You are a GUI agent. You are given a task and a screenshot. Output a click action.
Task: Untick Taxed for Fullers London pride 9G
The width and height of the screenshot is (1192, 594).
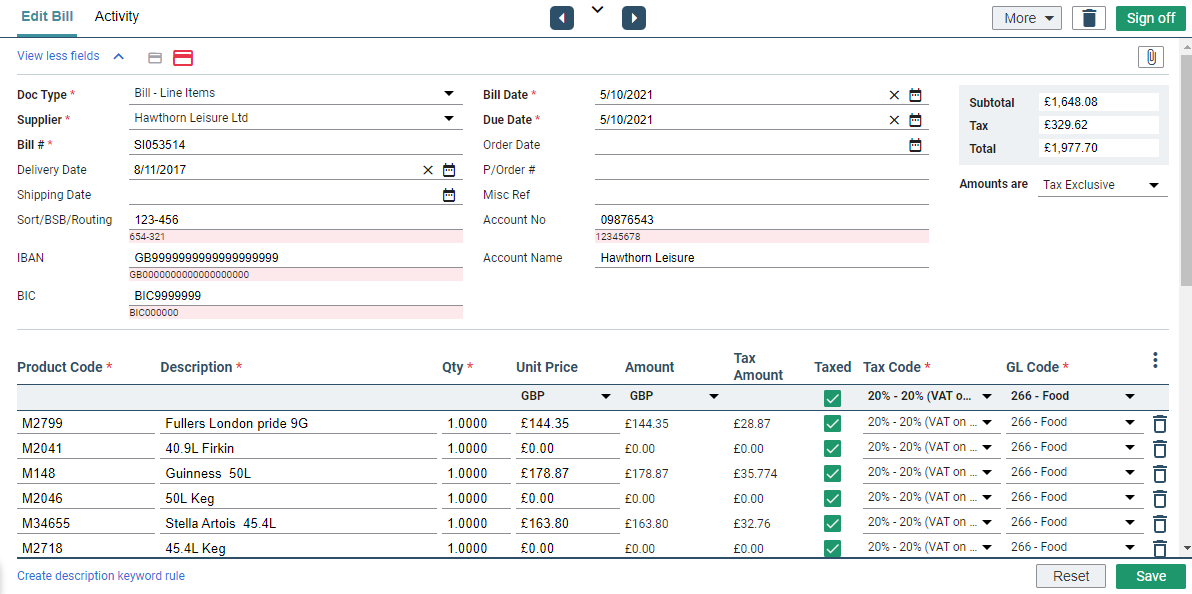click(x=832, y=424)
